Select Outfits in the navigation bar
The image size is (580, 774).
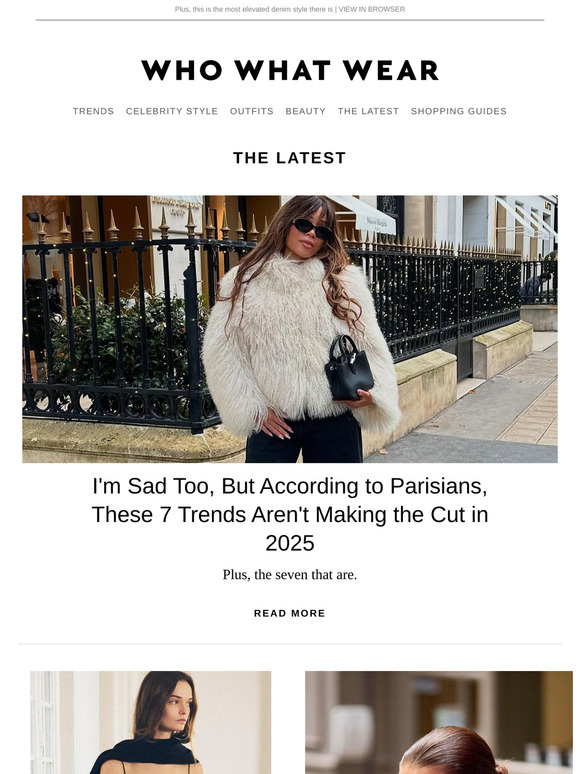tap(252, 111)
